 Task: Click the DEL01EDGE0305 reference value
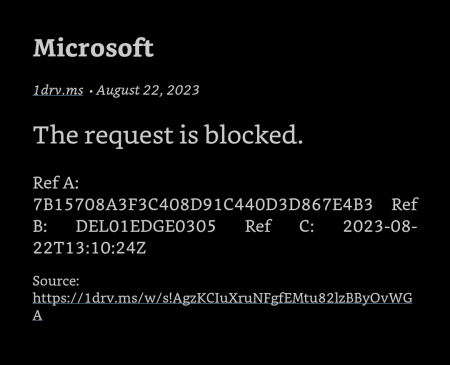coord(146,227)
